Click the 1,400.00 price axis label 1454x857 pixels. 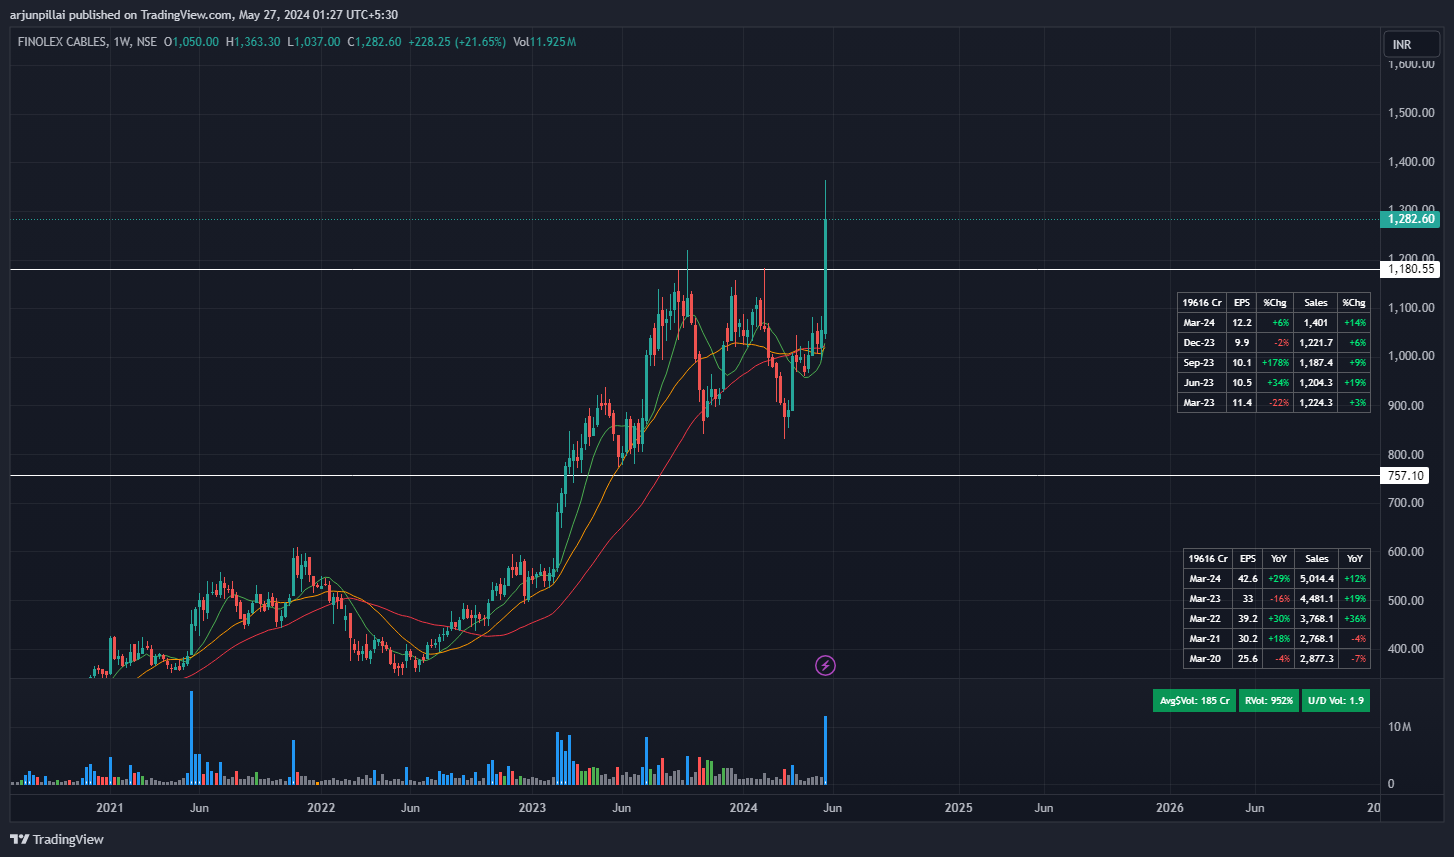point(1413,162)
